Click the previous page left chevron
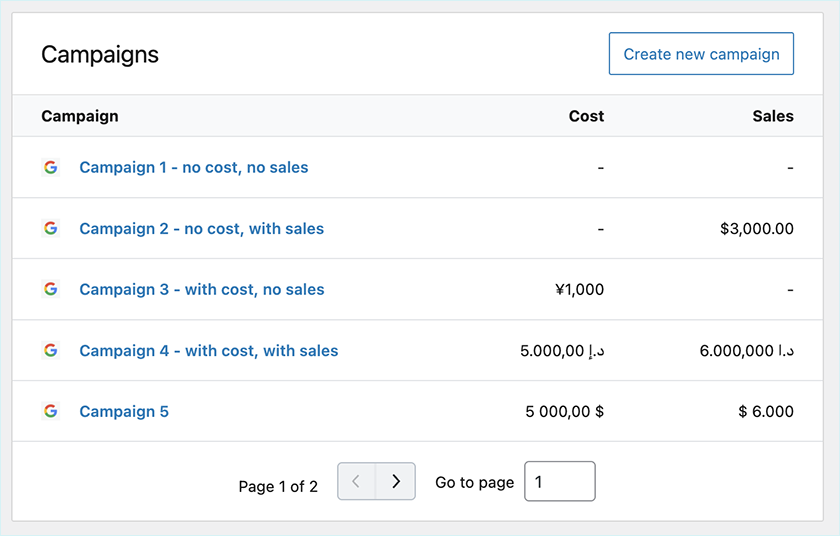This screenshot has height=536, width=840. point(357,481)
